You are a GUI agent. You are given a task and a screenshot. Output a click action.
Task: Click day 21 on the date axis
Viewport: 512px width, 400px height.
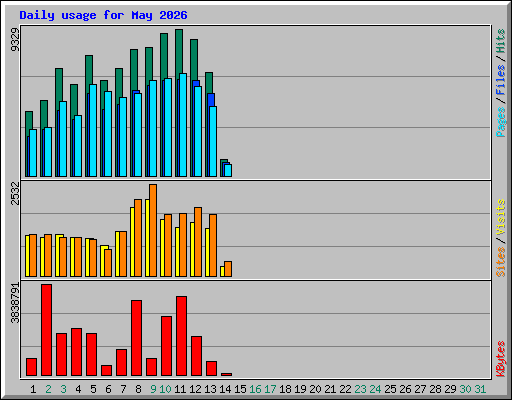click(x=330, y=389)
